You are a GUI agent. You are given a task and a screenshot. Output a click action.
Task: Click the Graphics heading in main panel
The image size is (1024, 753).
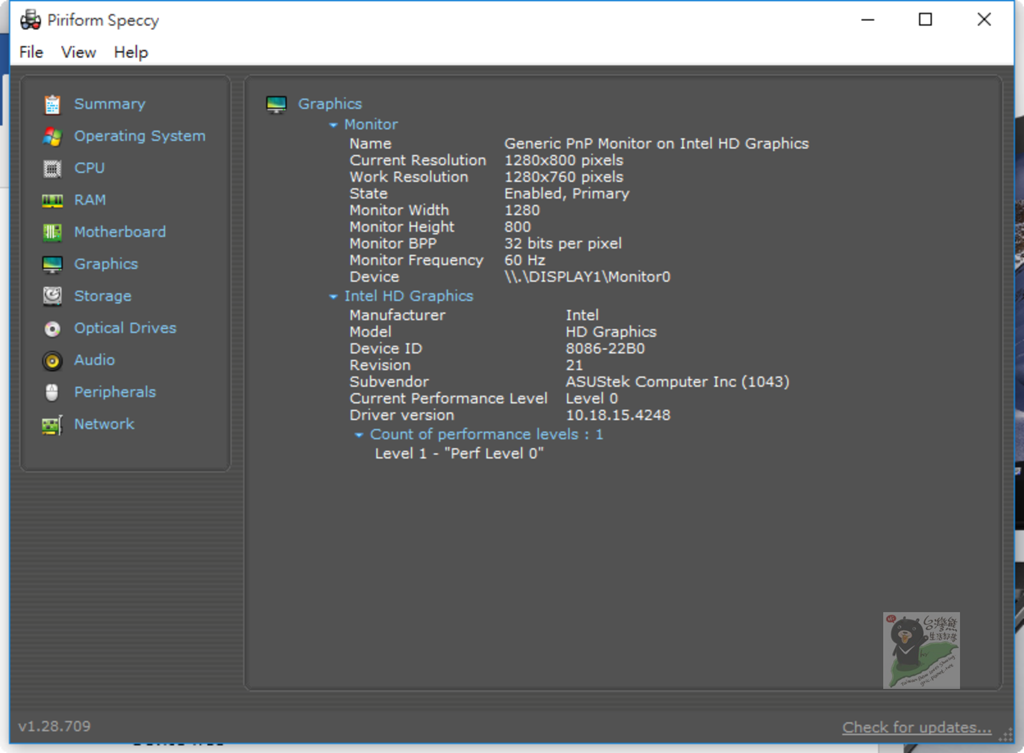click(x=330, y=104)
